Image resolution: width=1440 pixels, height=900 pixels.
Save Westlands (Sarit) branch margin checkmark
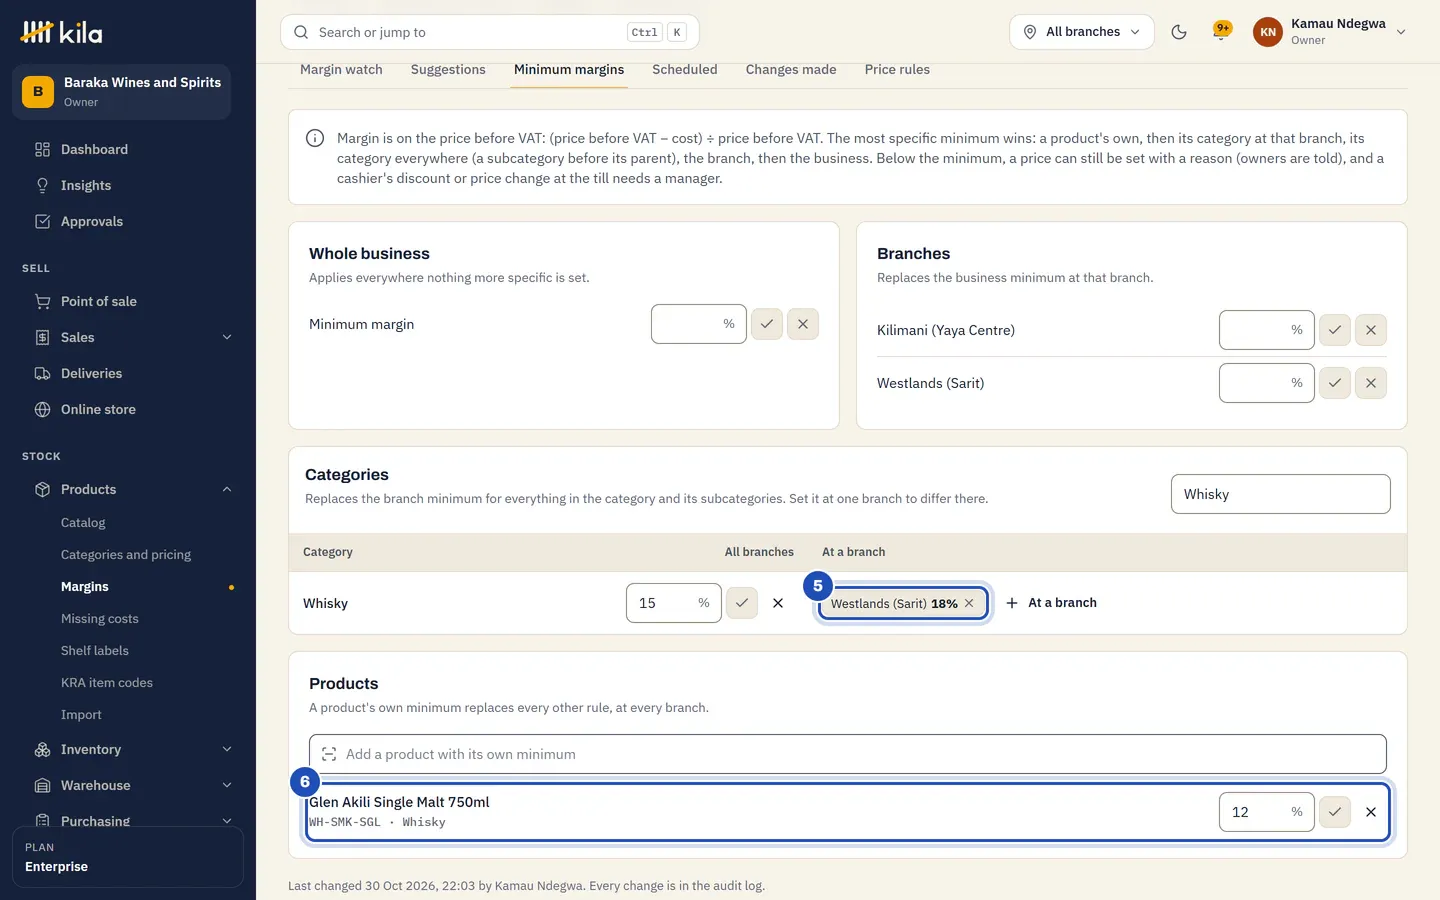[1335, 383]
